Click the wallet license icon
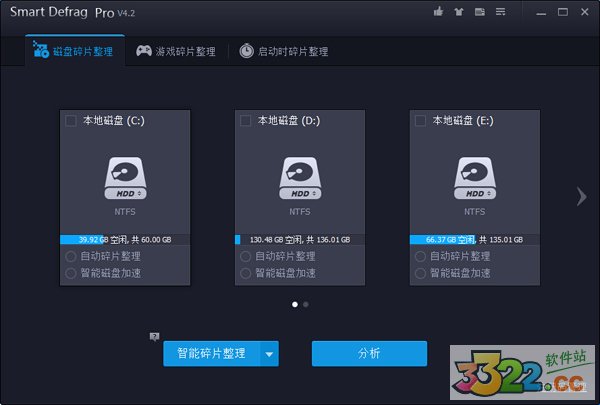The image size is (600, 405). [x=479, y=12]
